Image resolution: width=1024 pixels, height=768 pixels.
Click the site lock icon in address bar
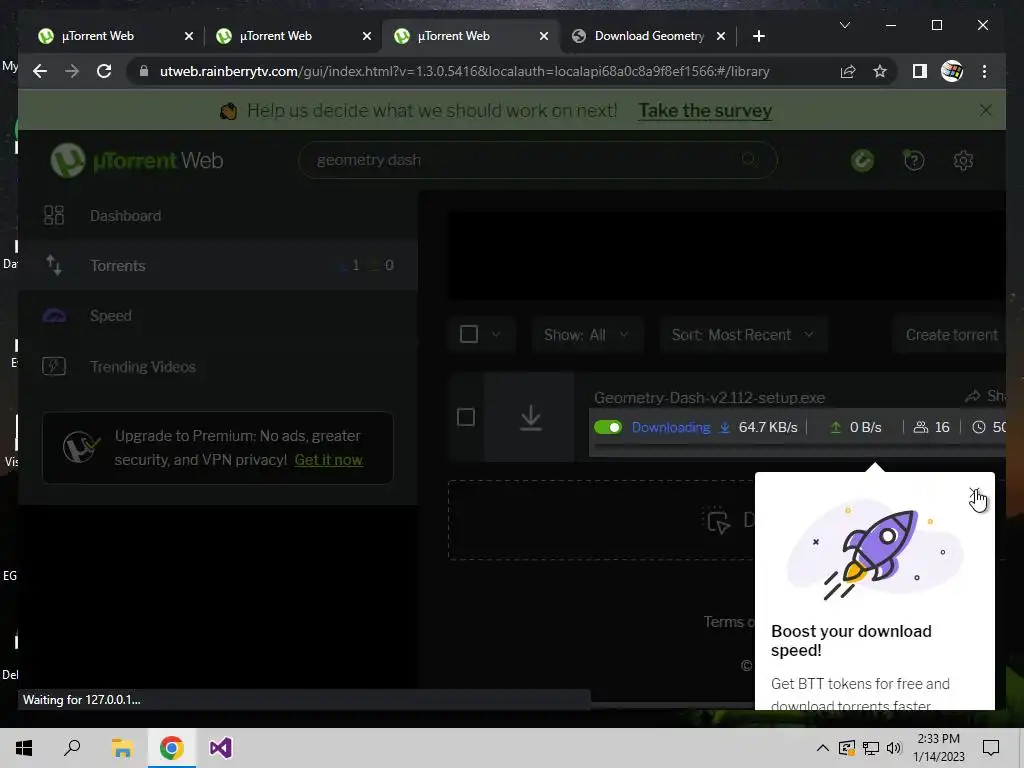pos(144,71)
